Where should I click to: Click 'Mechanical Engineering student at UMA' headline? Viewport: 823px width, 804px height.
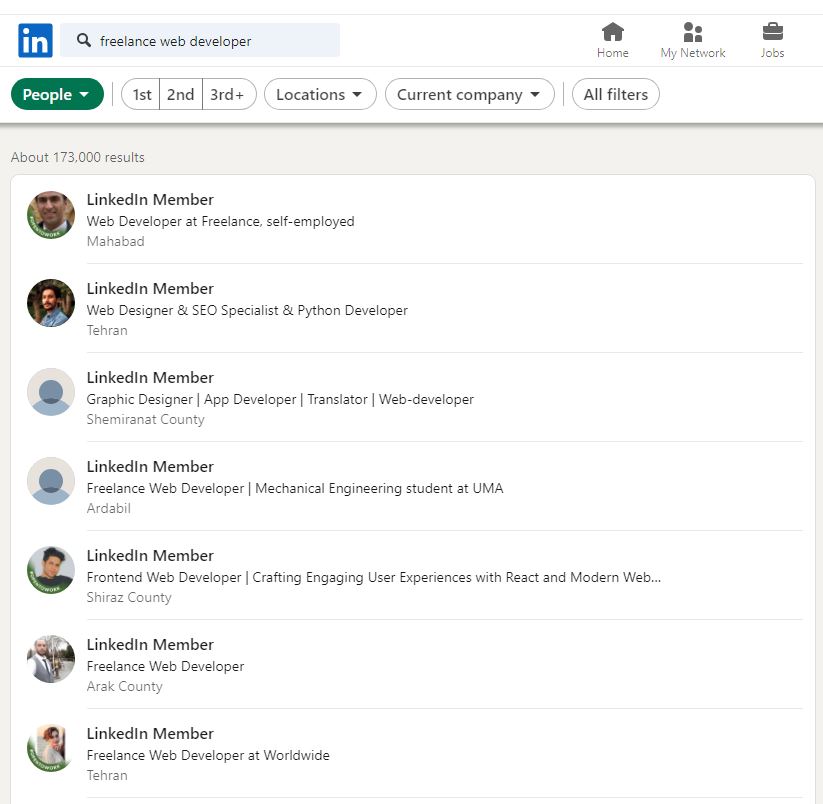tap(295, 489)
